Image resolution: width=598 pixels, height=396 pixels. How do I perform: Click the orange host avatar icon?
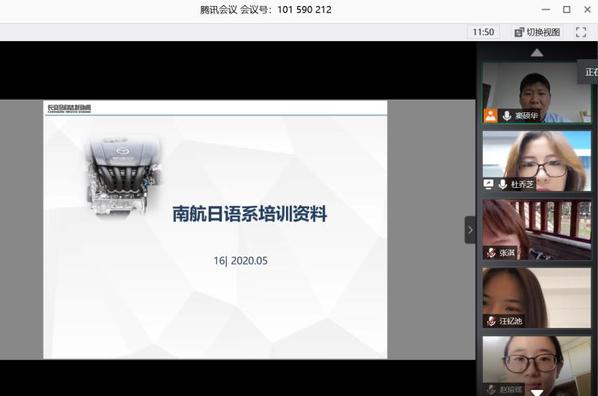tap(490, 115)
